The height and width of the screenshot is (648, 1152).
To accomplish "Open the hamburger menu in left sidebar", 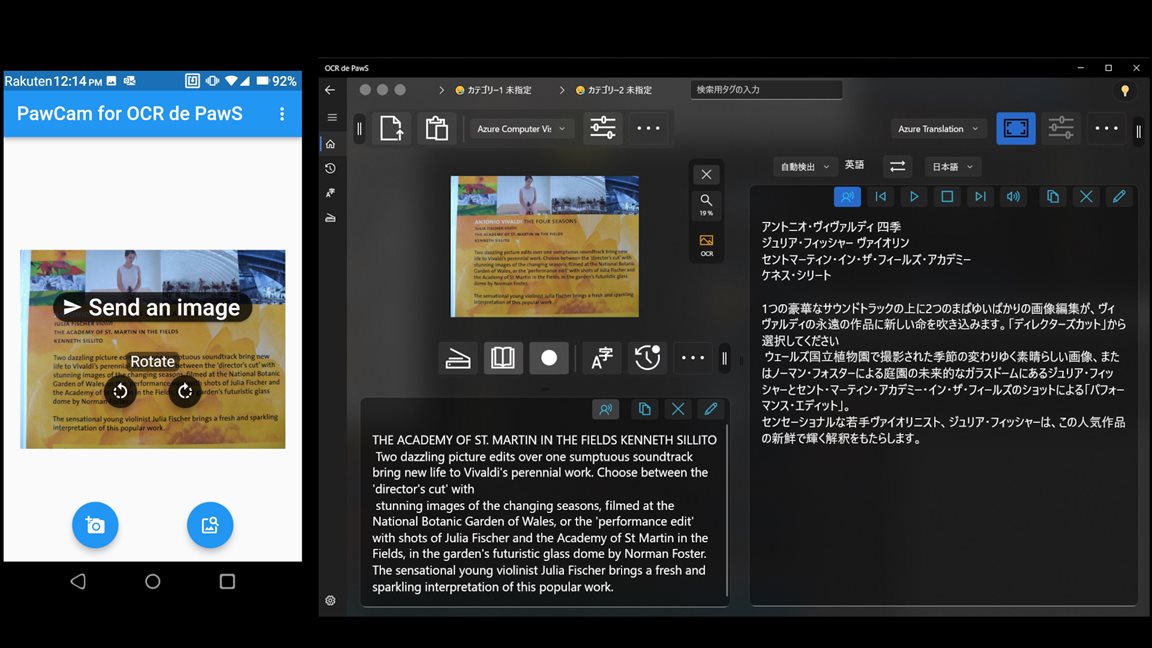I will [x=332, y=117].
